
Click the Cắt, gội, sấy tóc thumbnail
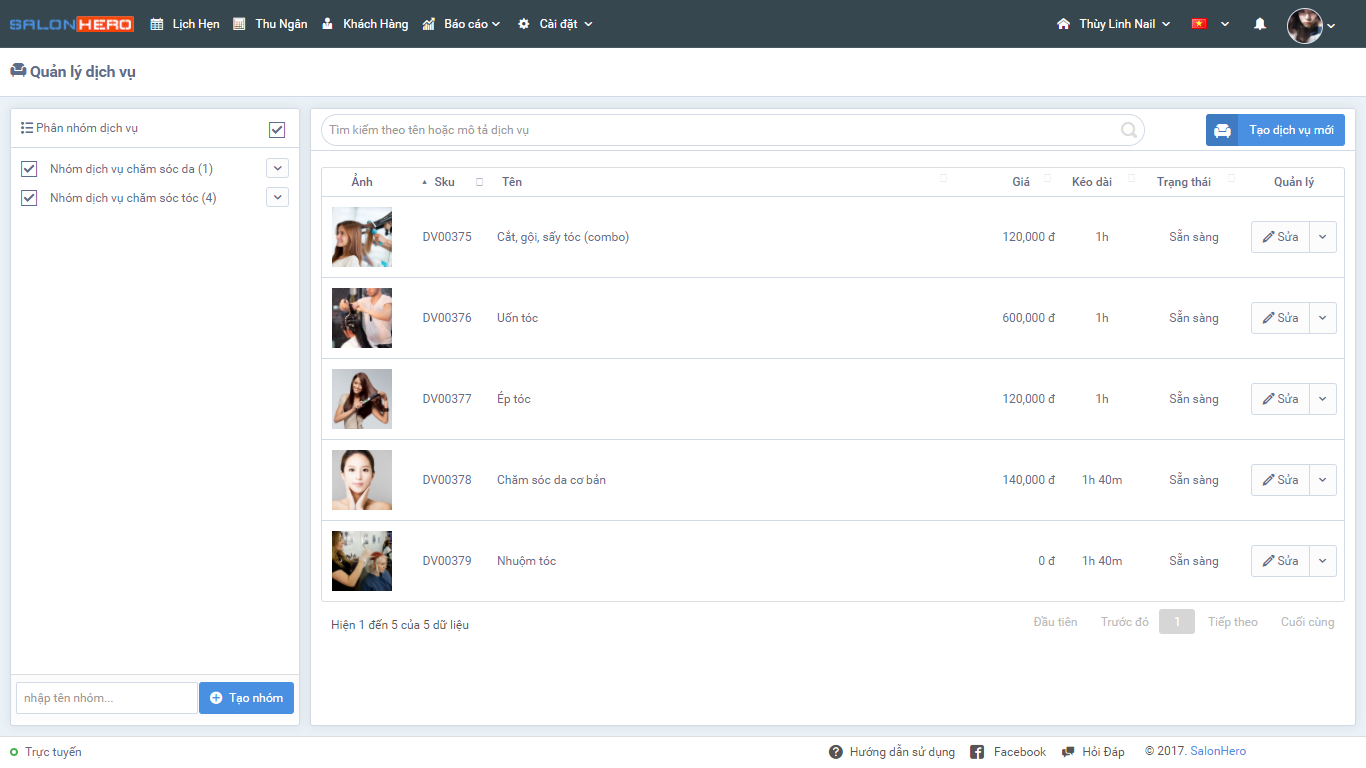(x=362, y=237)
